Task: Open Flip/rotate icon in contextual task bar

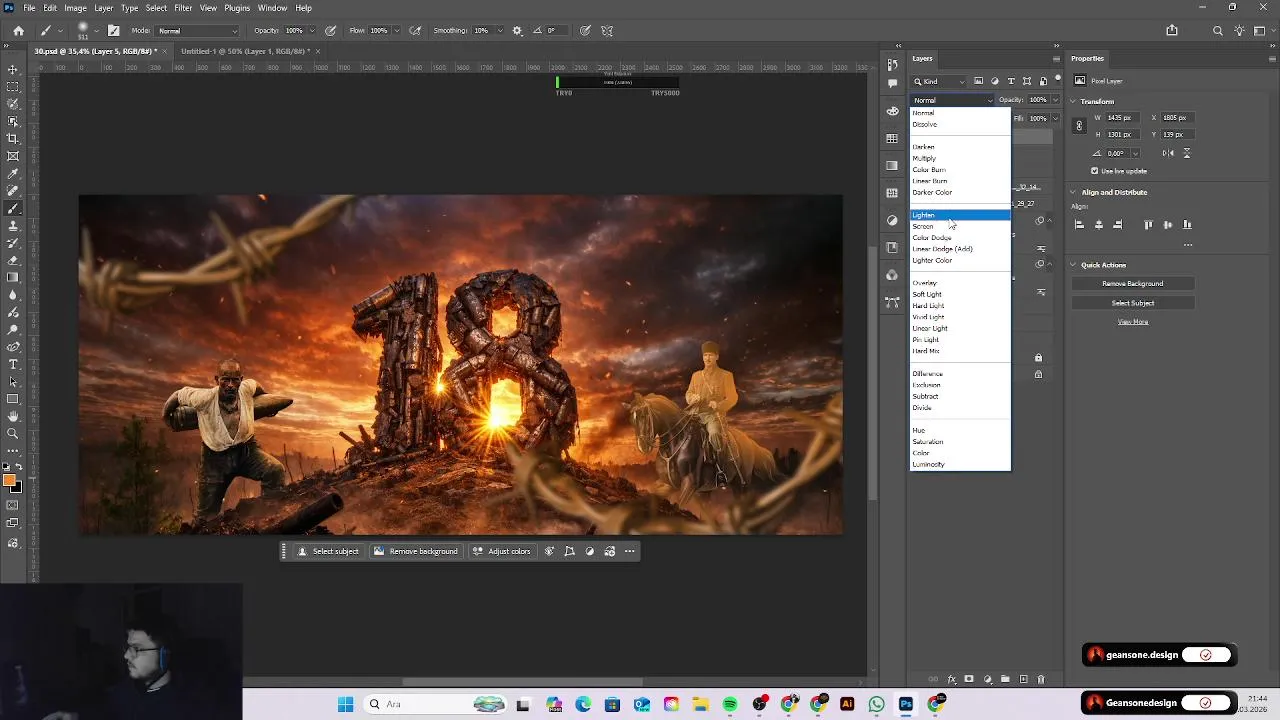Action: 569,551
